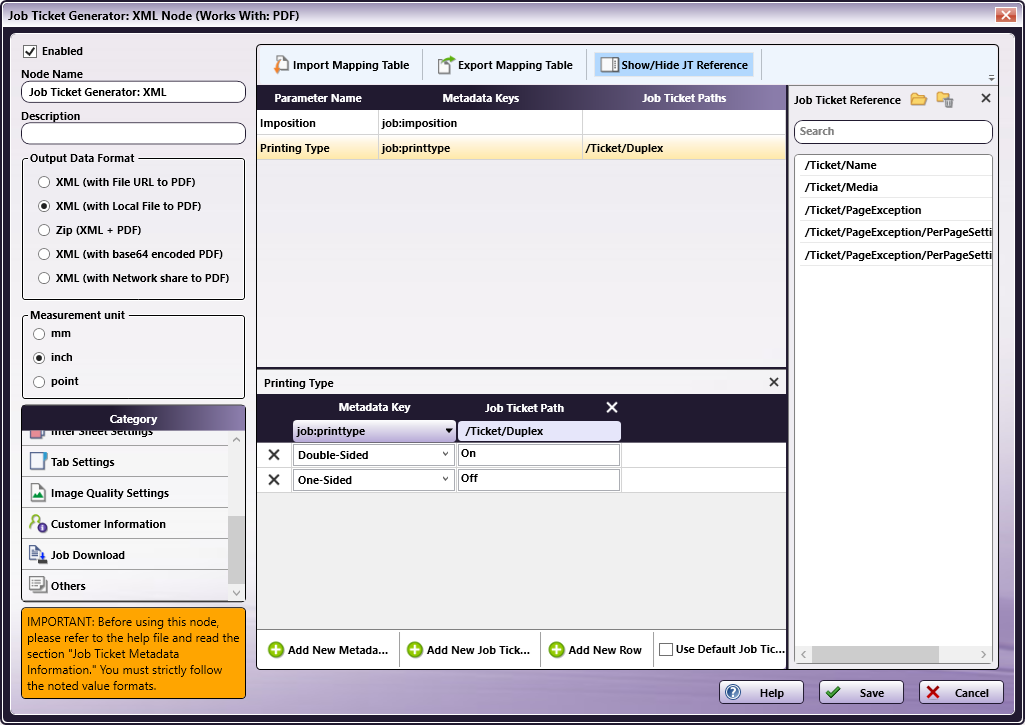
Task: Select XML (with Network share to PDF)
Action: [x=44, y=278]
